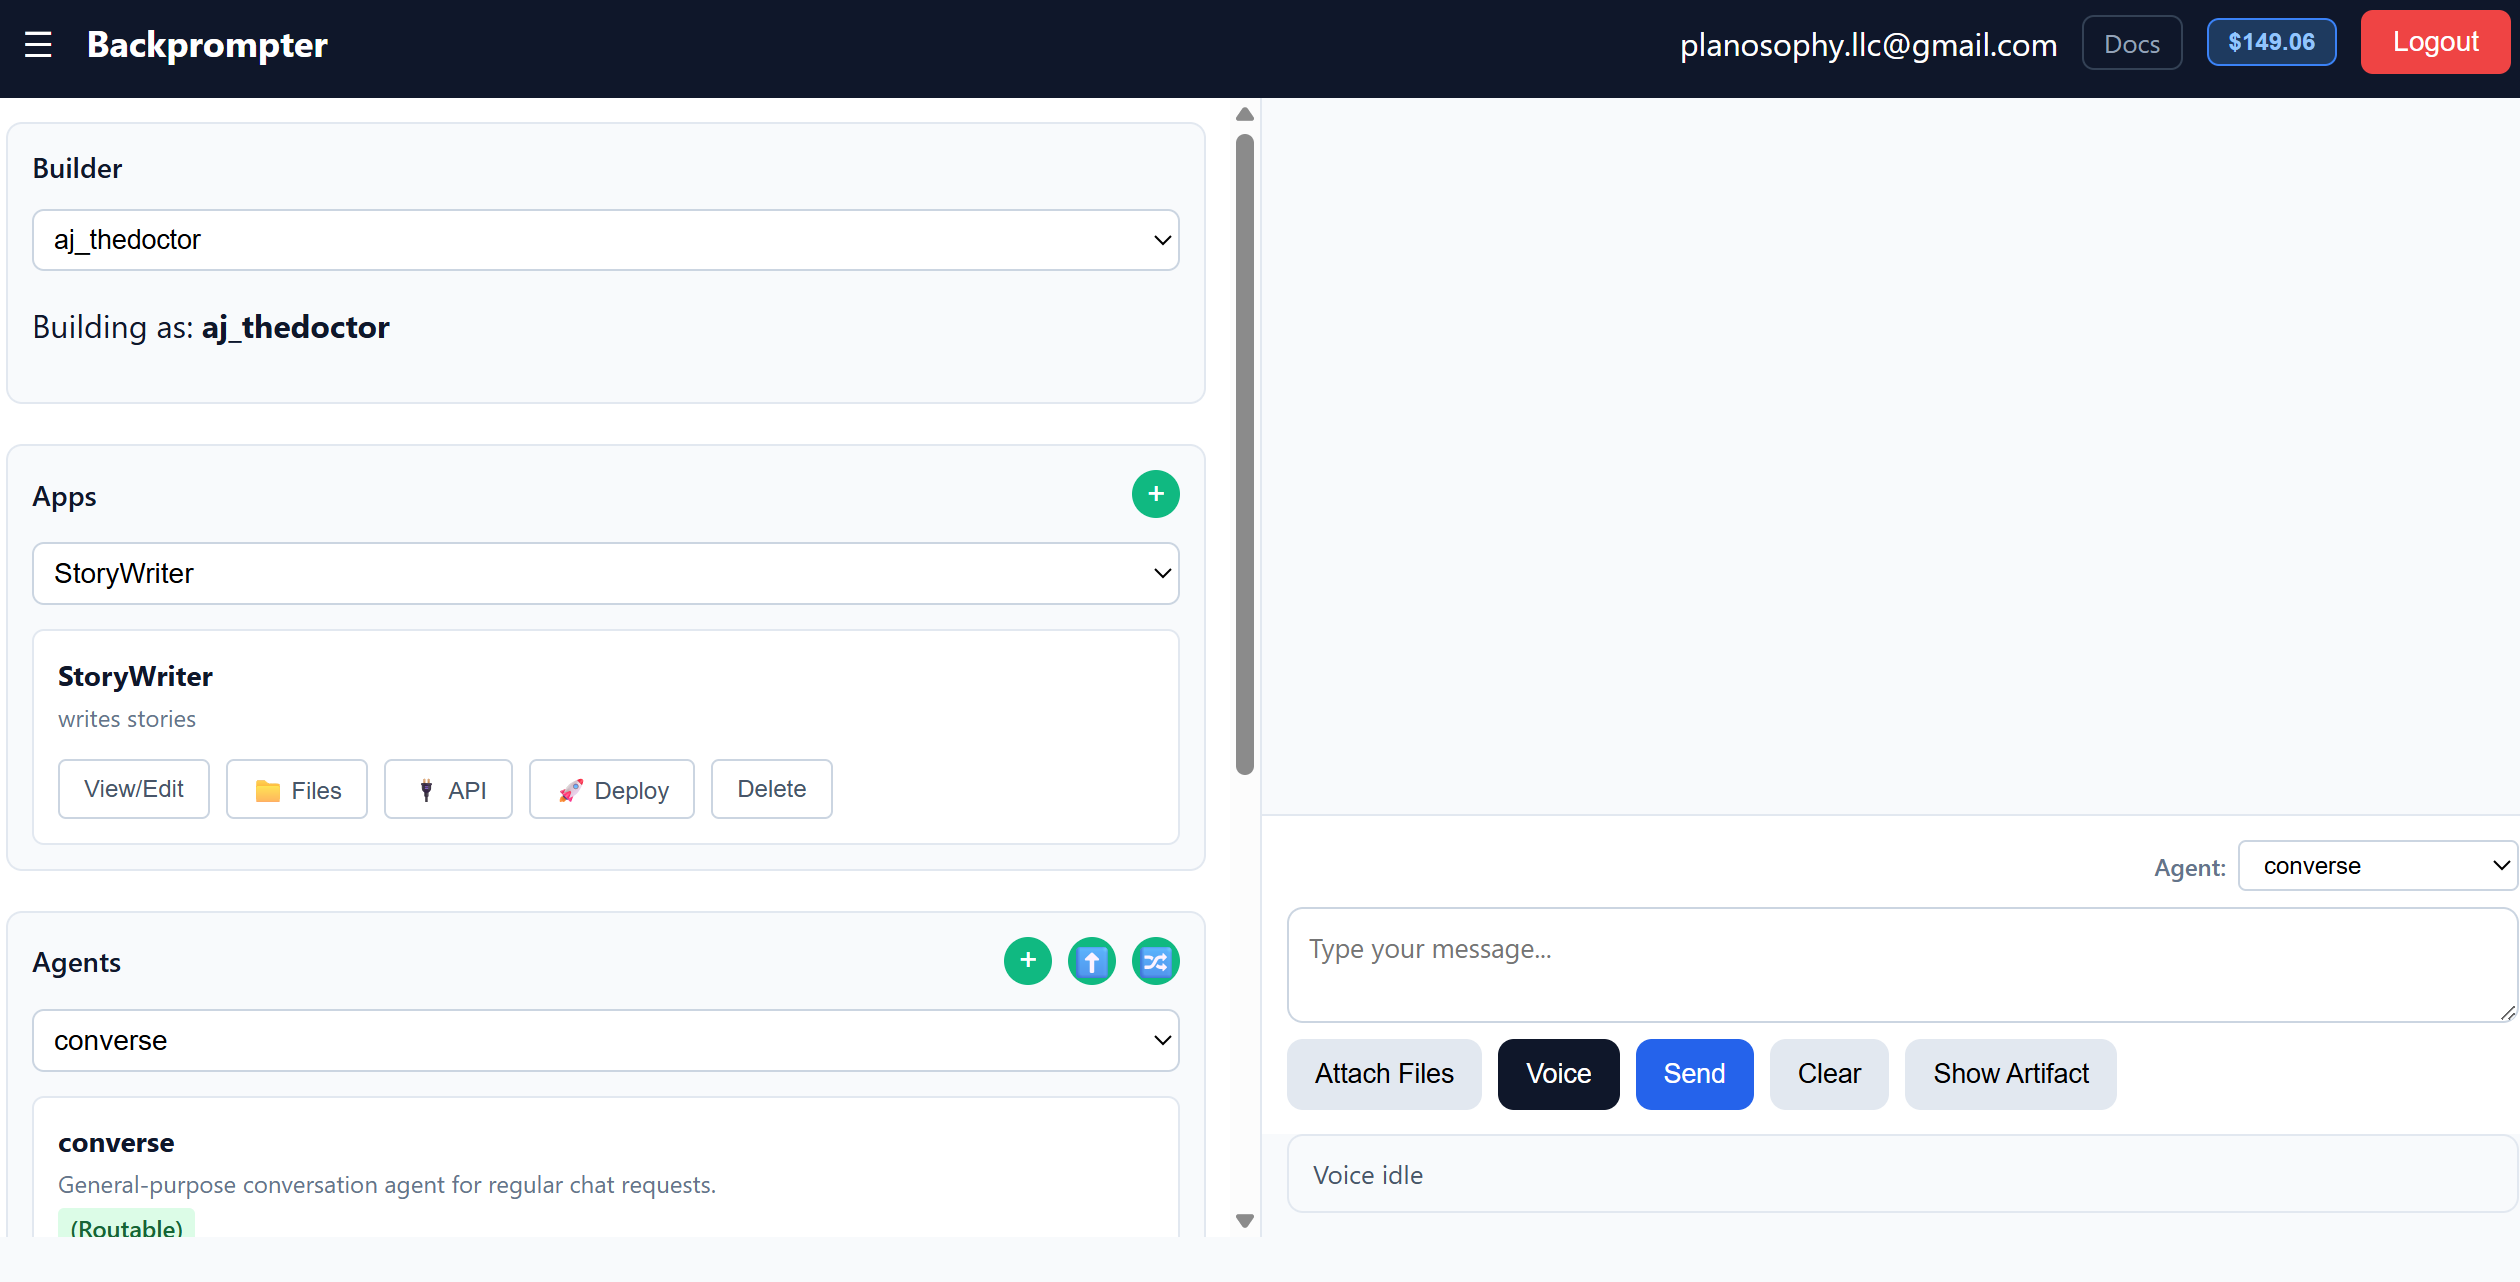This screenshot has width=2520, height=1282.
Task: Click the planosophy.llc@gmail.com account text
Action: (1868, 44)
